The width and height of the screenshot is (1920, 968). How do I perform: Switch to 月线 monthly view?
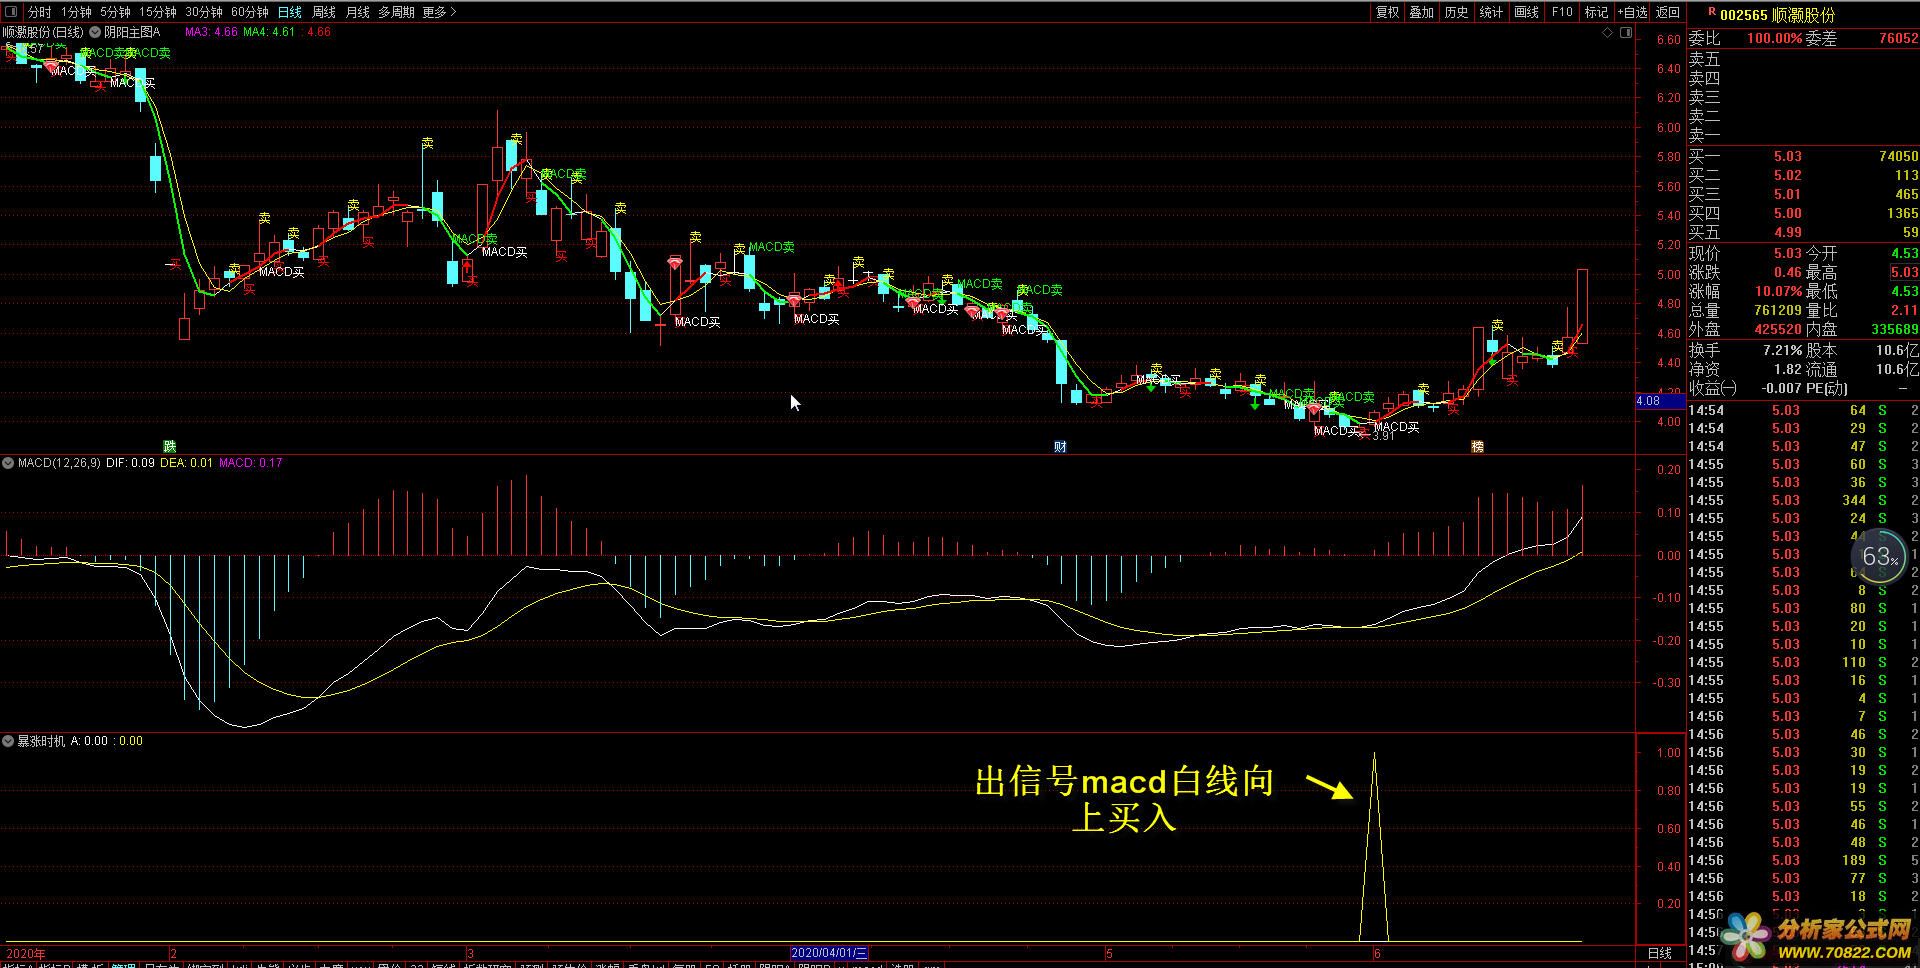tap(357, 12)
